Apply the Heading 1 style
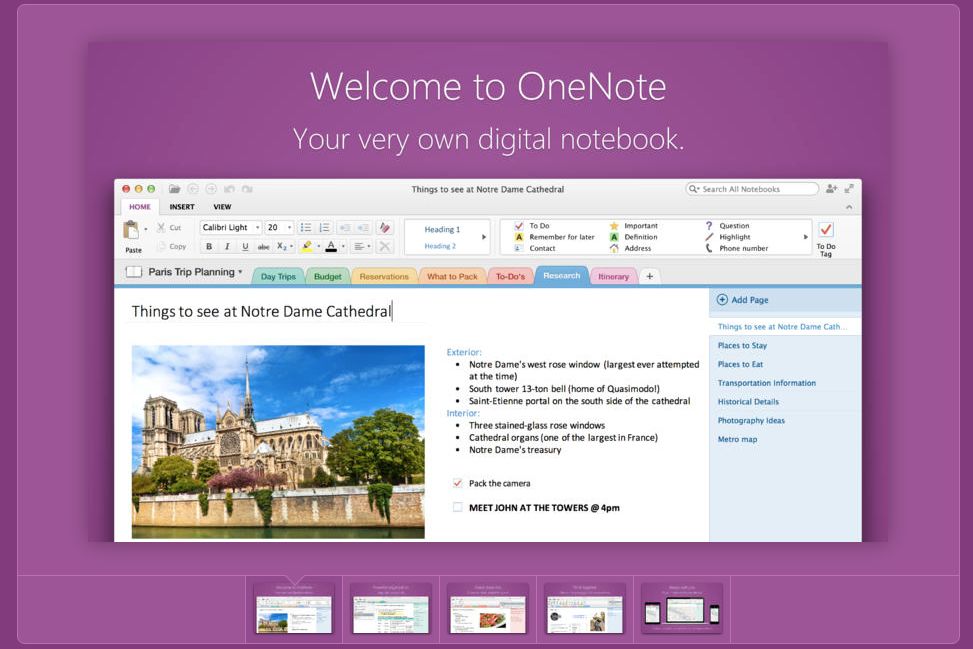This screenshot has width=973, height=649. 442,230
